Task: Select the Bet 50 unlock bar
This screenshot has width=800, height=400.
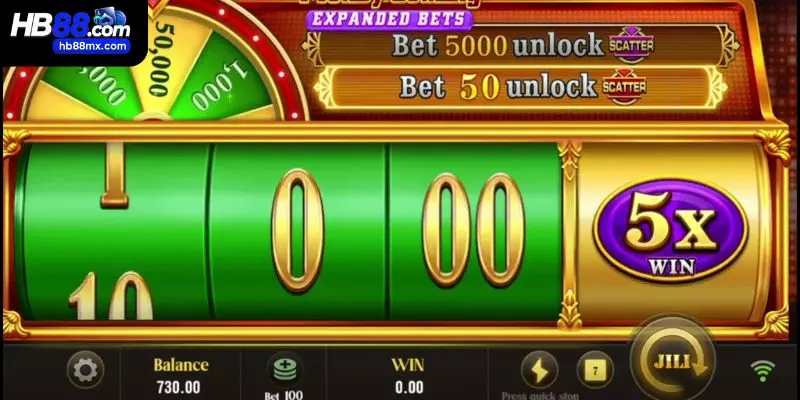Action: tap(521, 87)
